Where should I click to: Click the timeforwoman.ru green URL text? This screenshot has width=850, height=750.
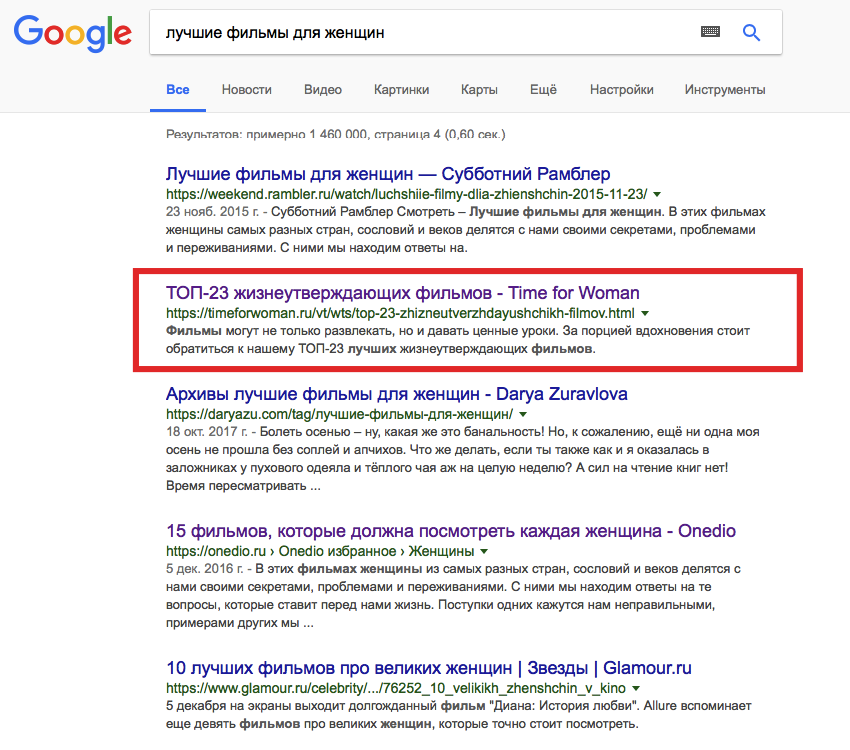(400, 313)
